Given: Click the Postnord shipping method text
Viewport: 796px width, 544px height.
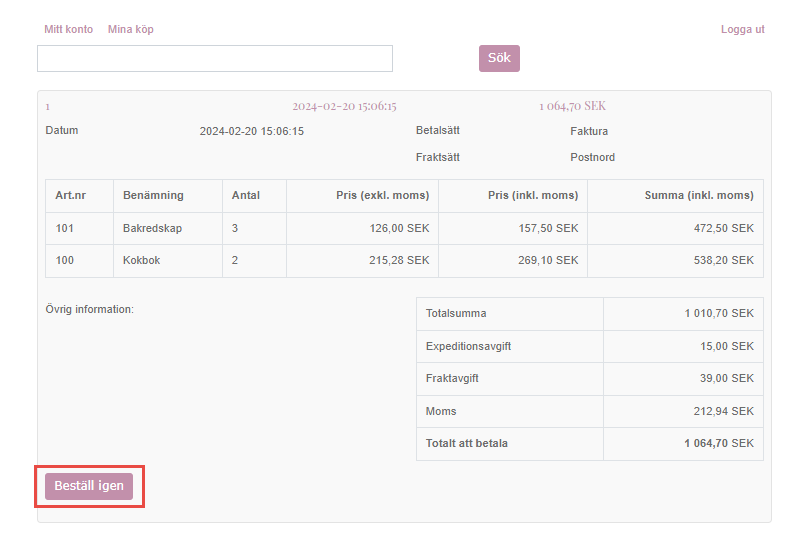Looking at the screenshot, I should pyautogui.click(x=592, y=158).
